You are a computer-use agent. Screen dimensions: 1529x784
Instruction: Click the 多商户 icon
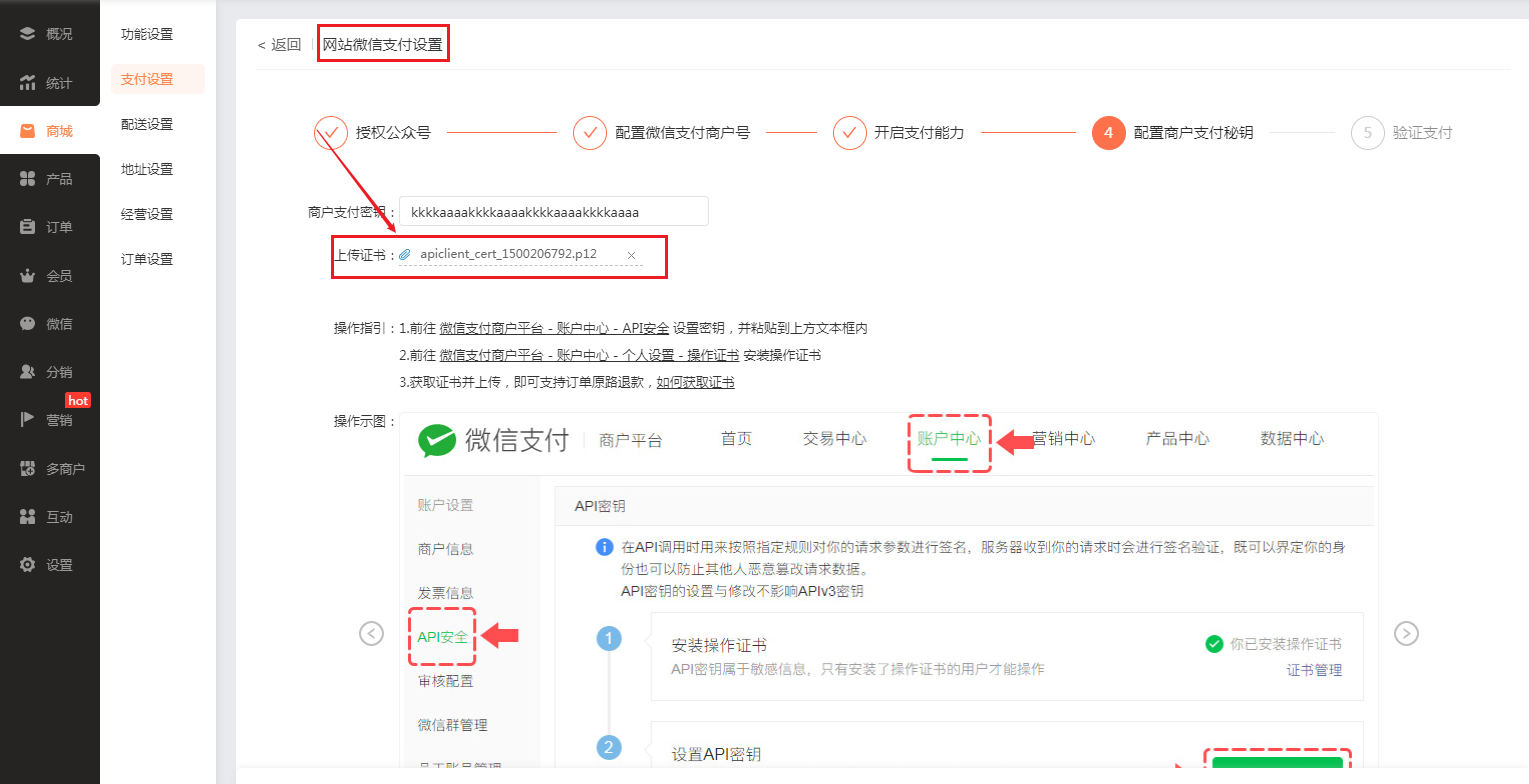coord(28,468)
